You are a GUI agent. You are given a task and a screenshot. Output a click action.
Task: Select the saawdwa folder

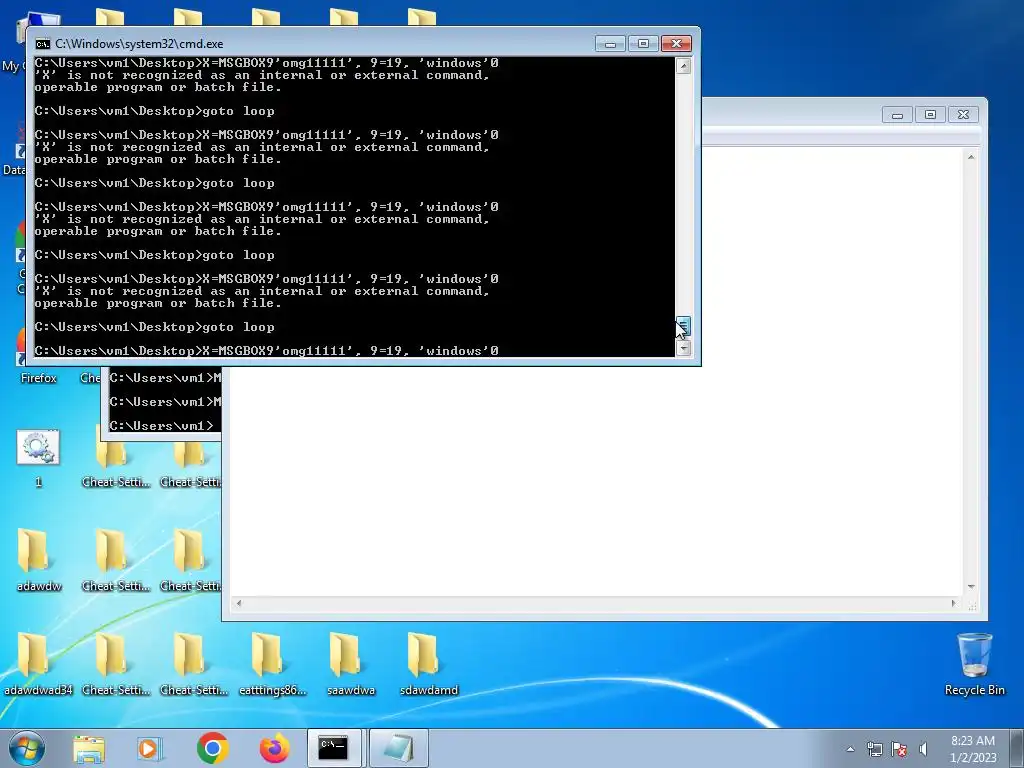(x=351, y=664)
